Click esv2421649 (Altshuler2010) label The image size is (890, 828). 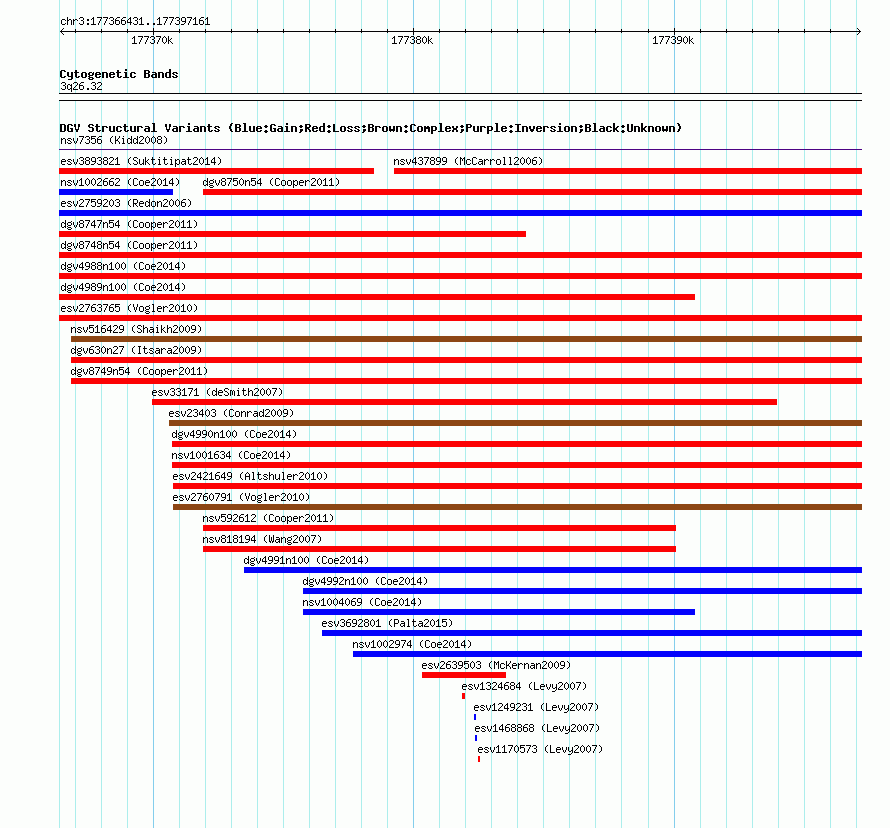click(x=250, y=476)
